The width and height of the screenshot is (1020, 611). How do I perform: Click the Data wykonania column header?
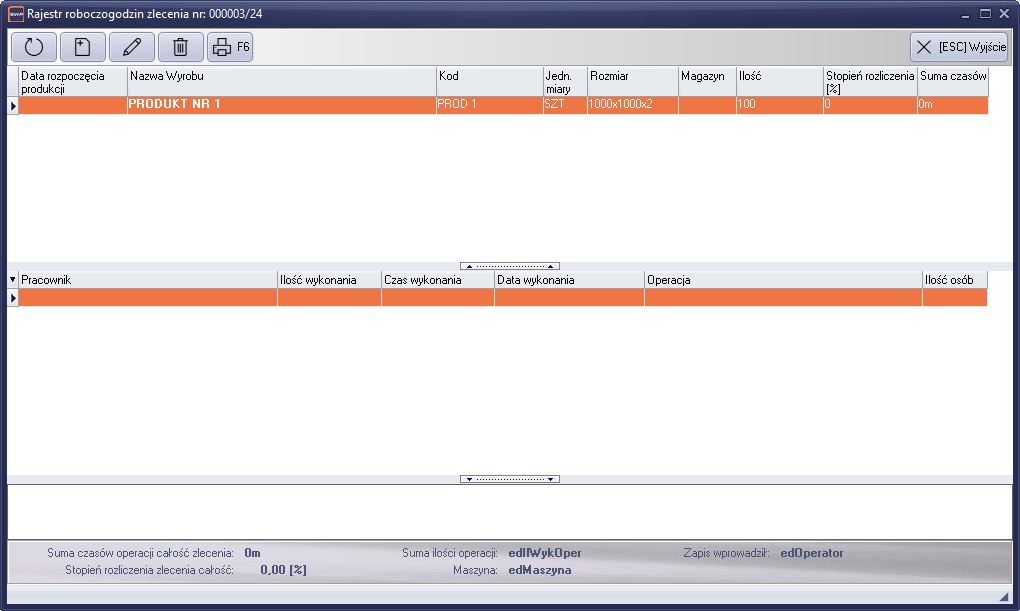tap(569, 280)
